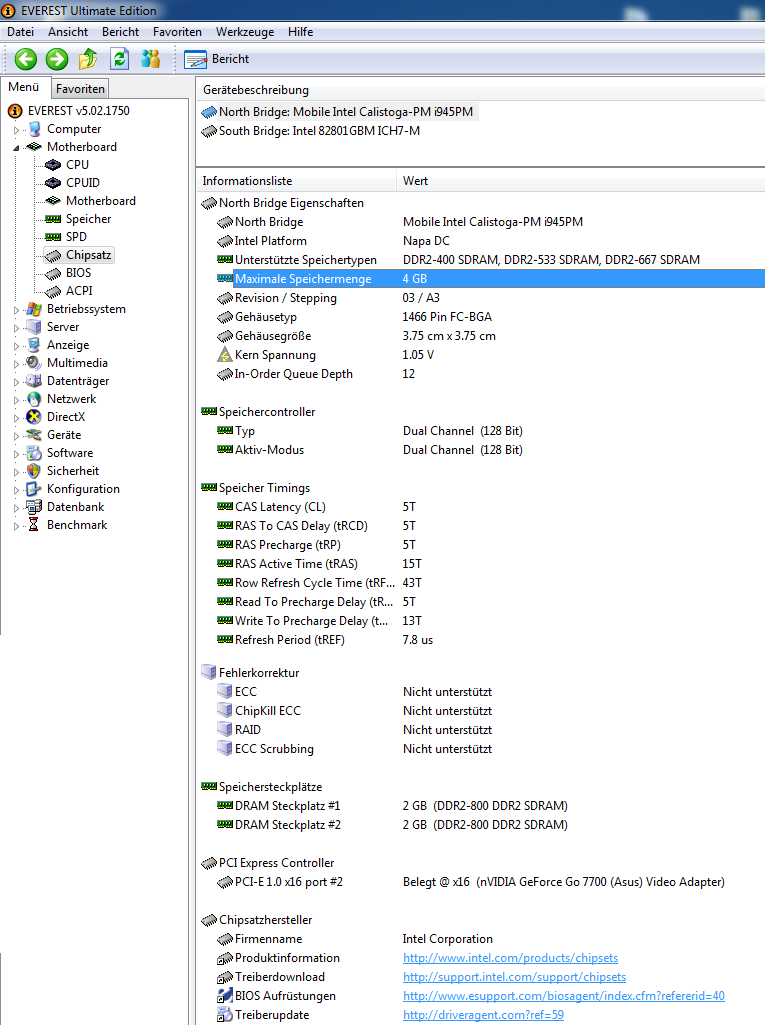Click the Benchmark hourglass icon
This screenshot has width=765, height=1025.
point(34,525)
